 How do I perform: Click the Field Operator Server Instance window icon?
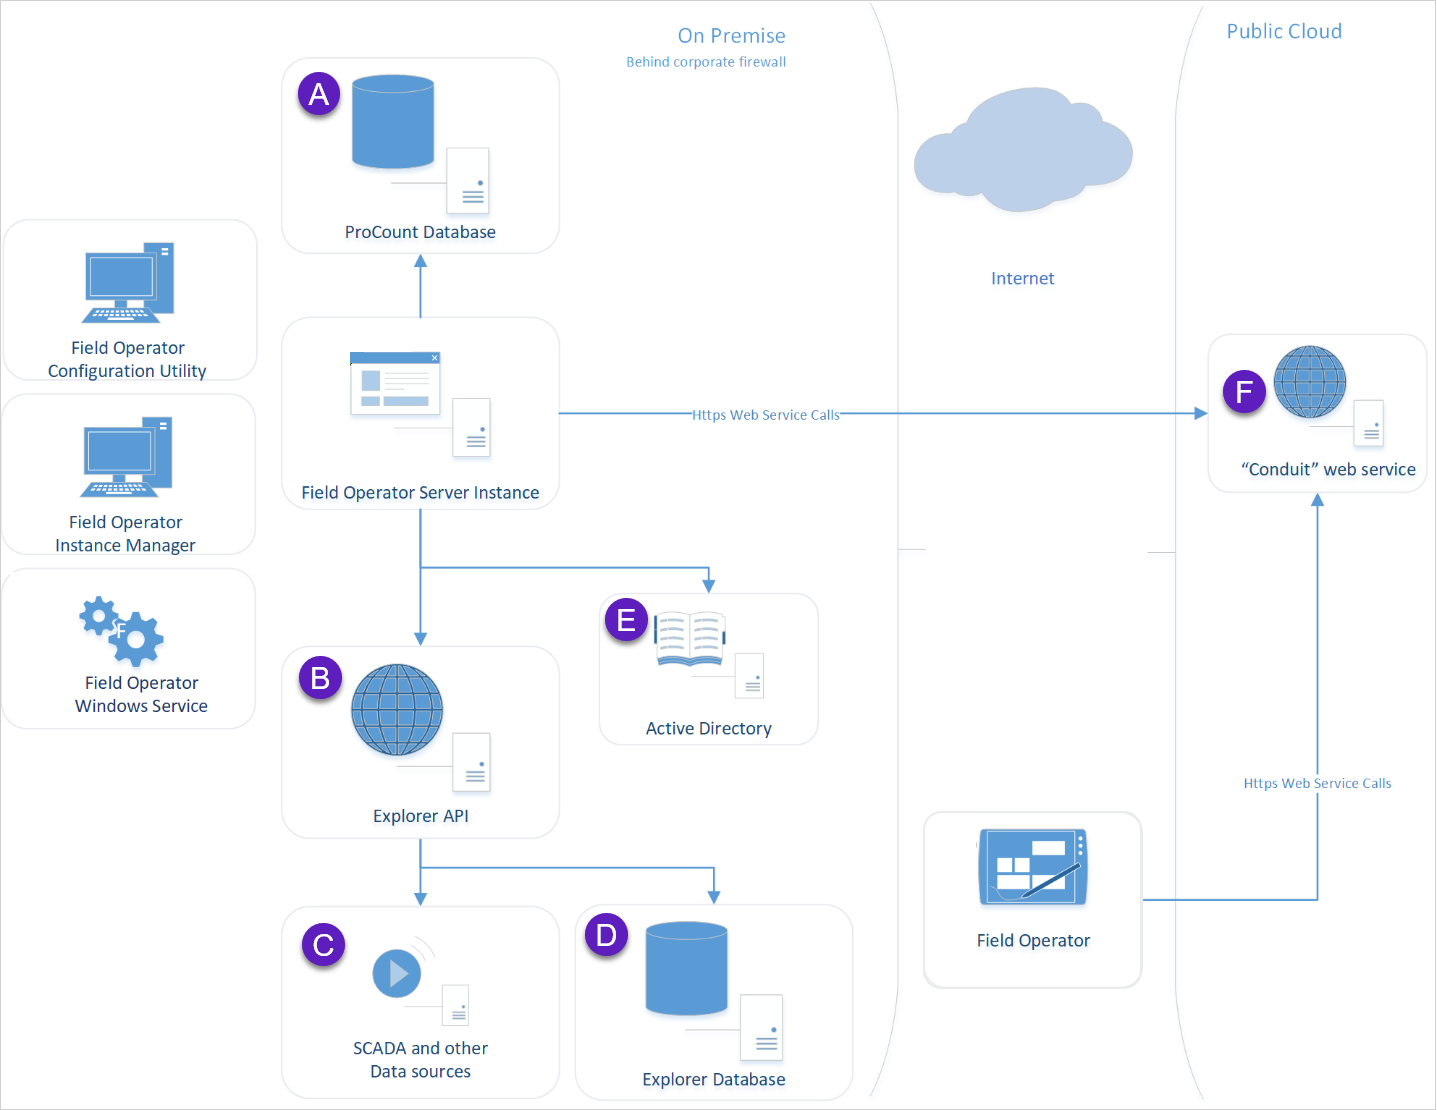click(x=395, y=383)
